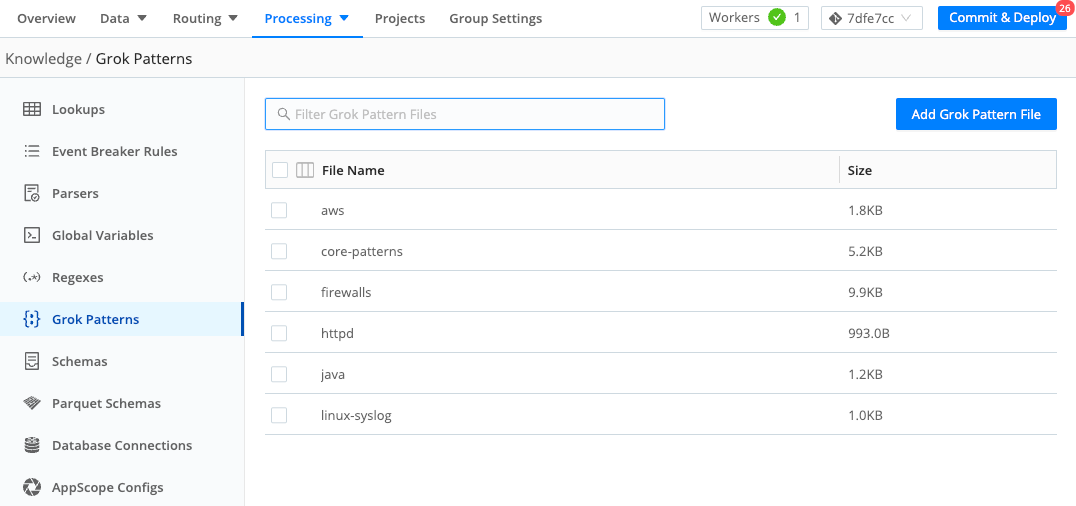Click the Knowledge breadcrumb link
Screen dimensions: 1076x506
43,58
